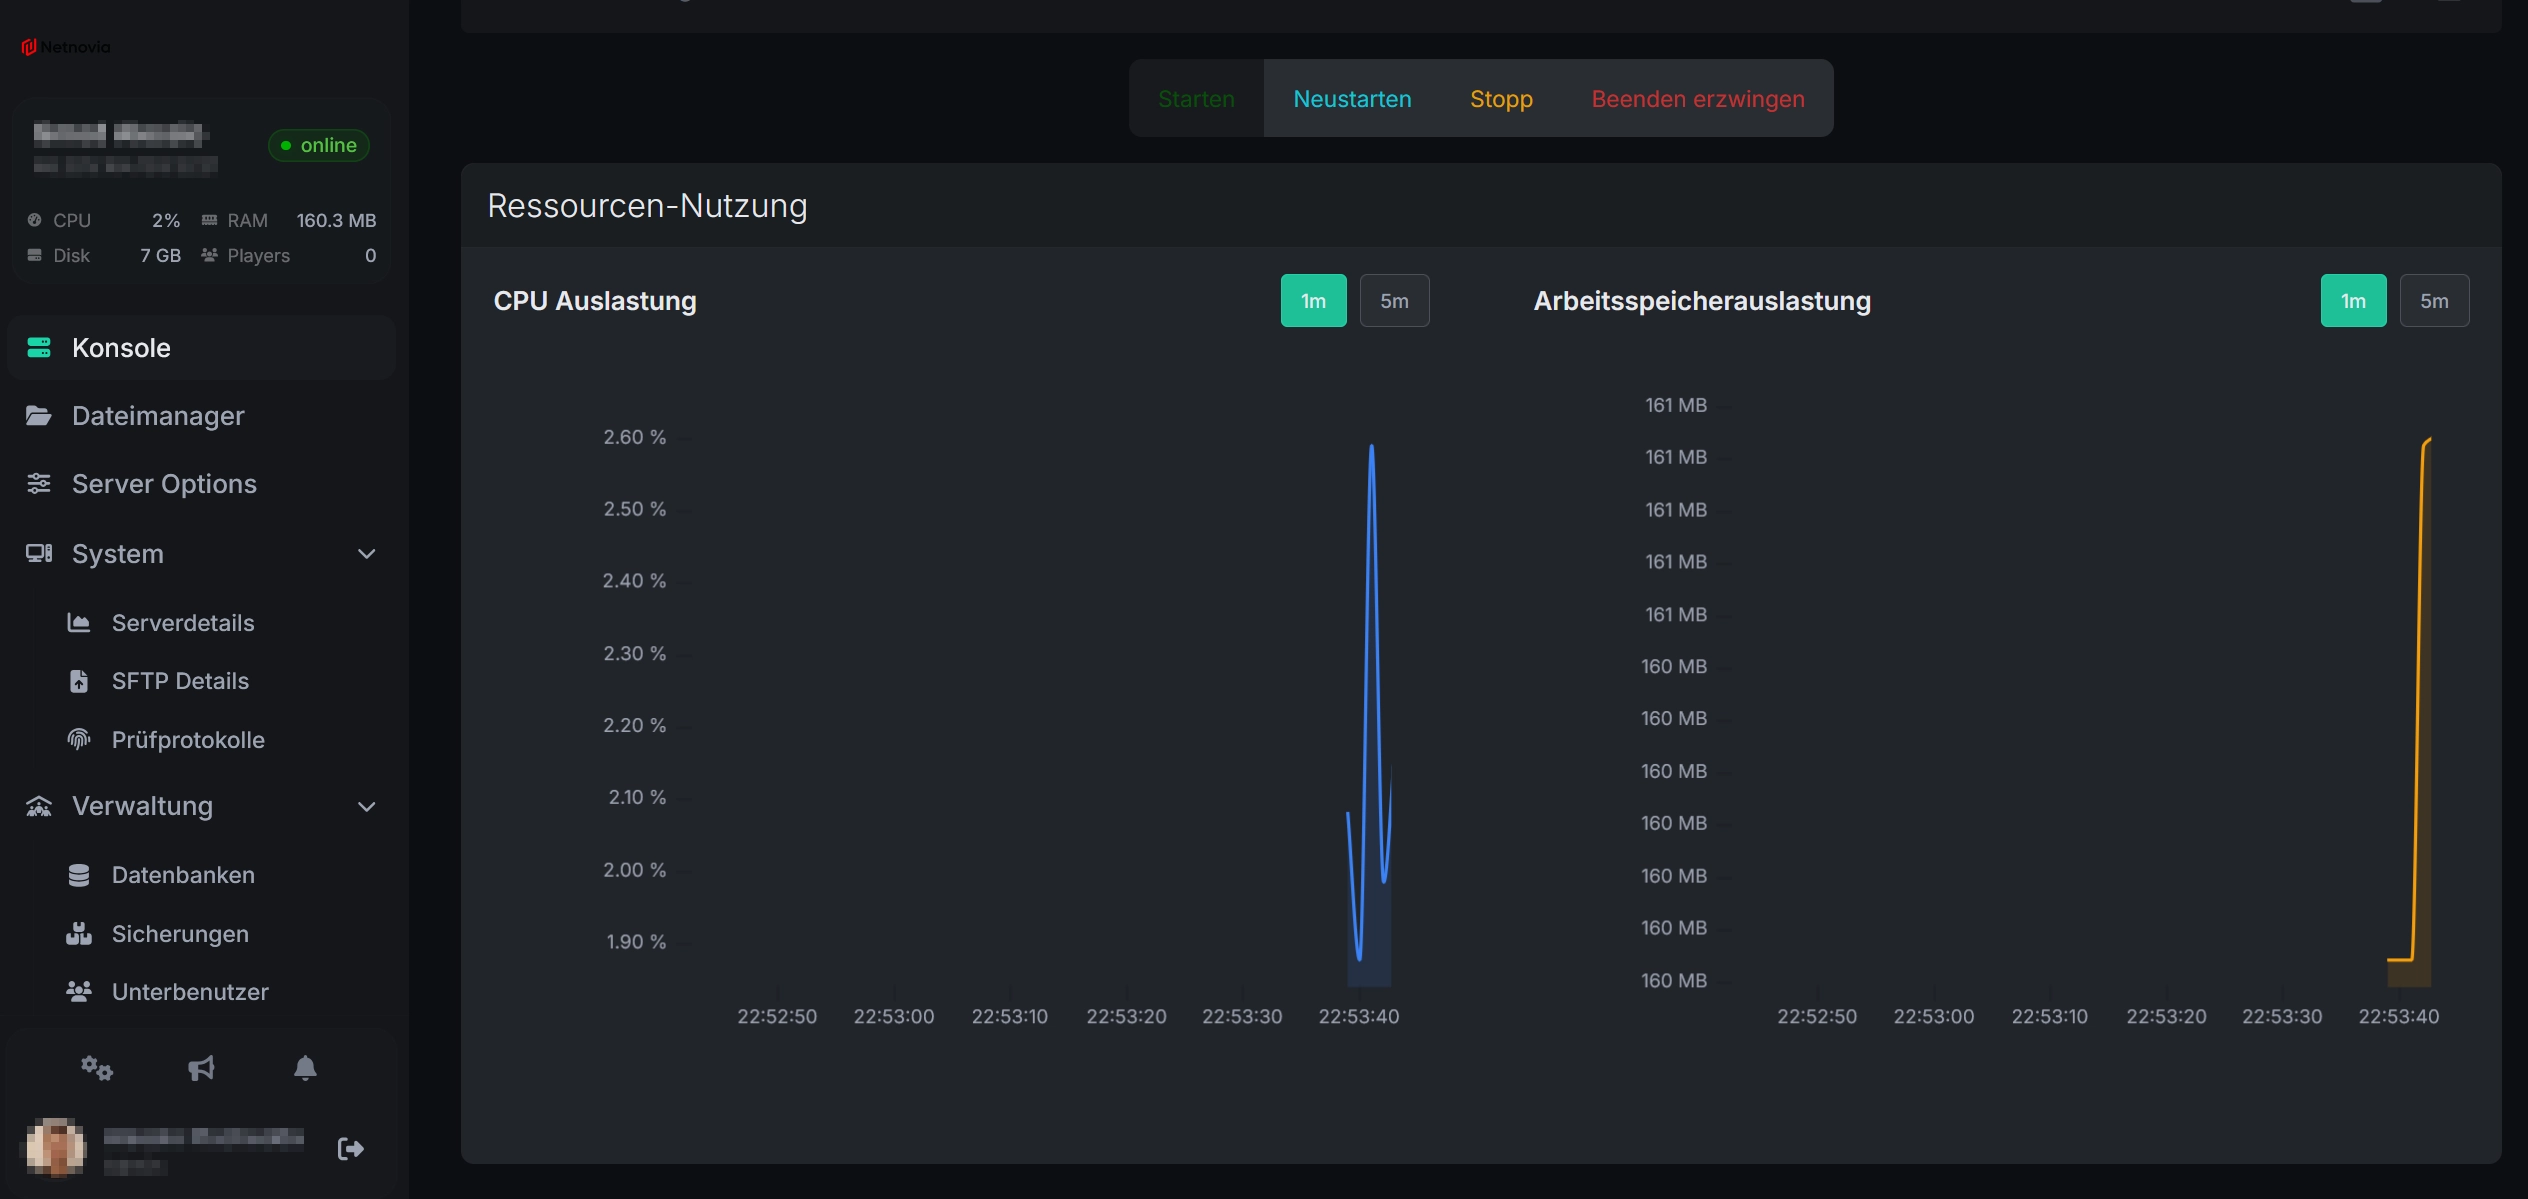
Task: Click Beenden erzwingen button
Action: (1697, 99)
